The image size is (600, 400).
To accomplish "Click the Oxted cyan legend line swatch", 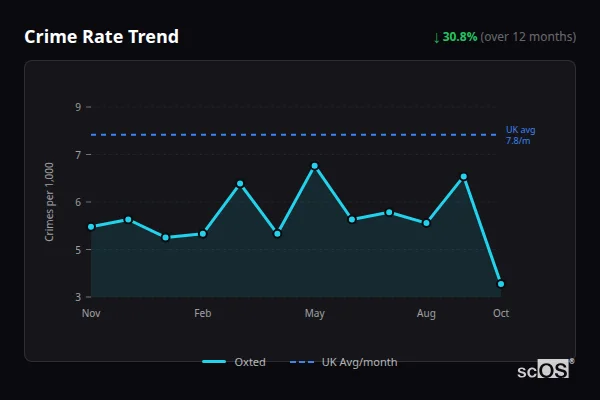I will [x=214, y=362].
